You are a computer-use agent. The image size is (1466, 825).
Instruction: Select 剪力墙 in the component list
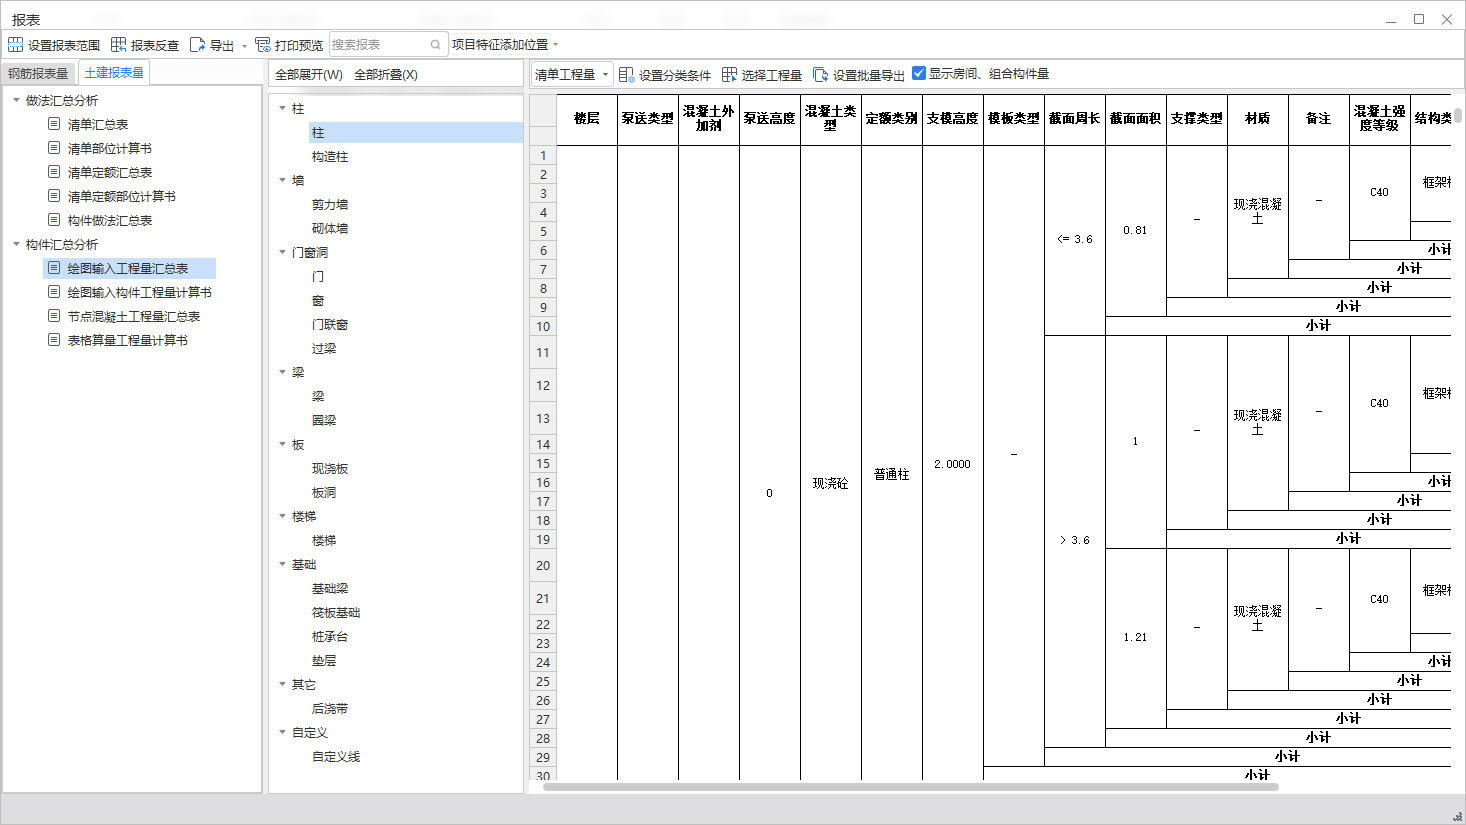330,204
